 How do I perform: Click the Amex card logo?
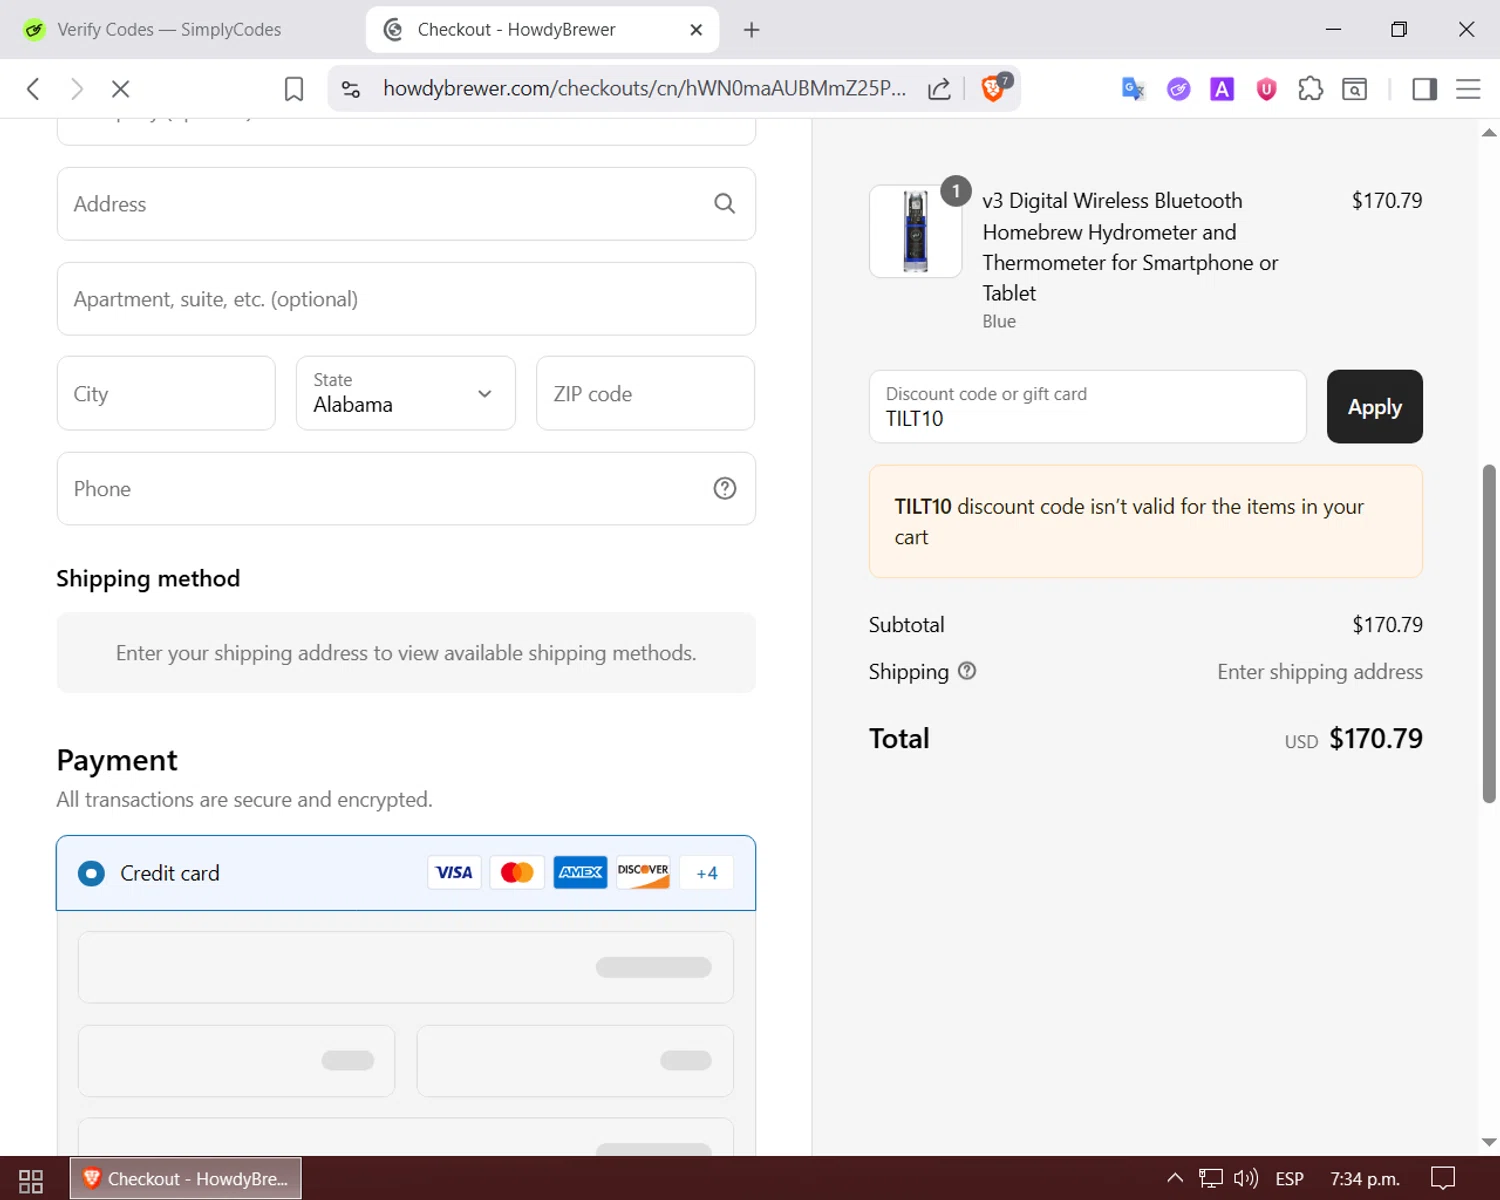click(580, 873)
